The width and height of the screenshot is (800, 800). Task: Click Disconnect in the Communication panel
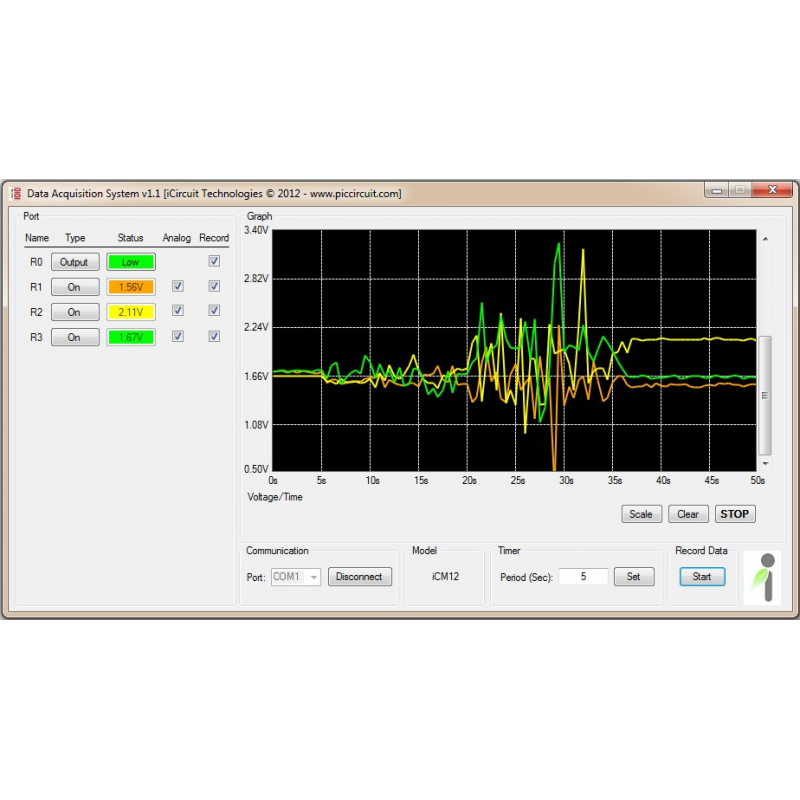pyautogui.click(x=360, y=576)
